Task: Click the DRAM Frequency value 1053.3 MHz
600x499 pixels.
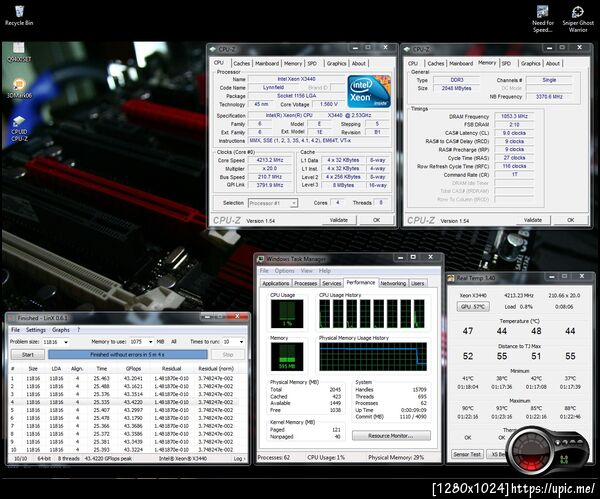Action: point(514,116)
